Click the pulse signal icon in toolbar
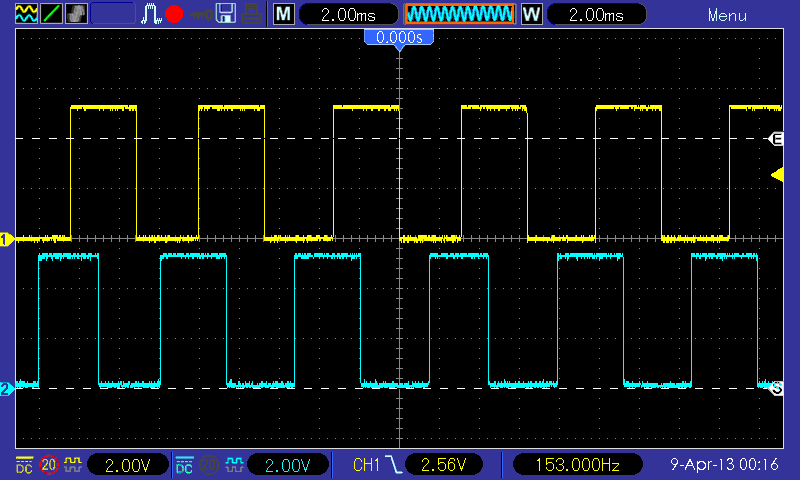This screenshot has height=480, width=800. 151,14
